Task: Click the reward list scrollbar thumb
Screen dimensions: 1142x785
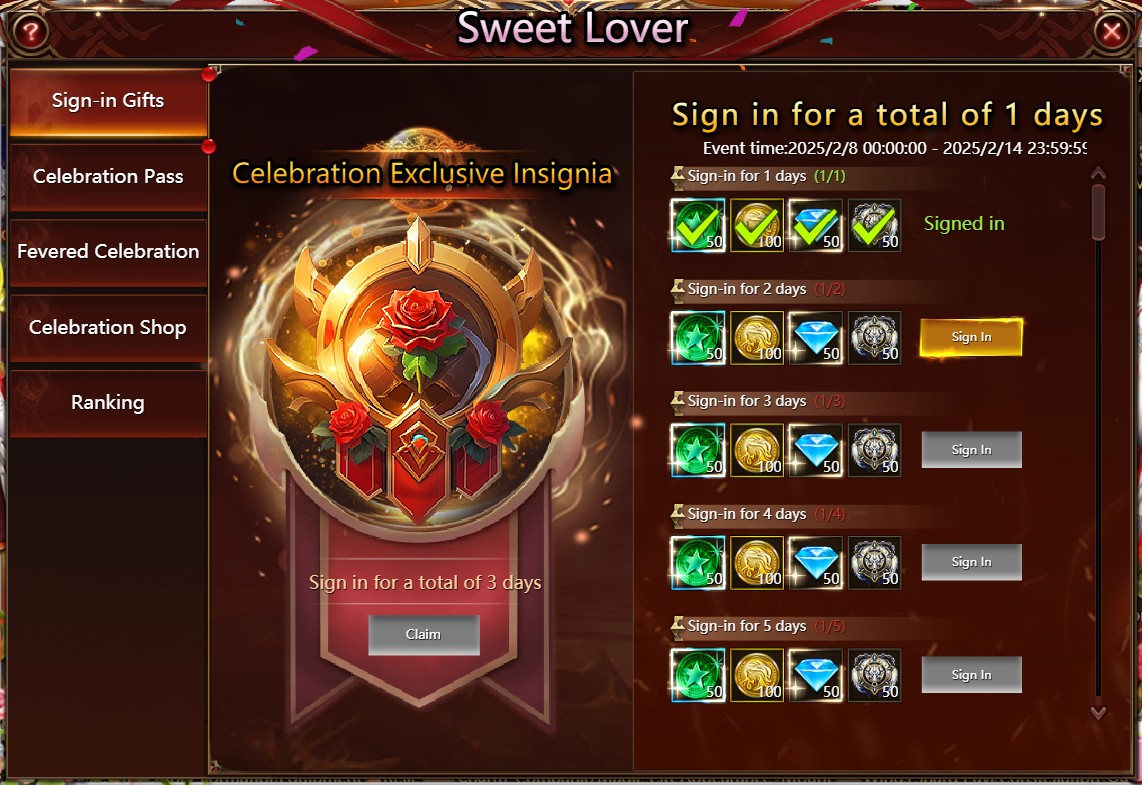Action: [x=1098, y=212]
